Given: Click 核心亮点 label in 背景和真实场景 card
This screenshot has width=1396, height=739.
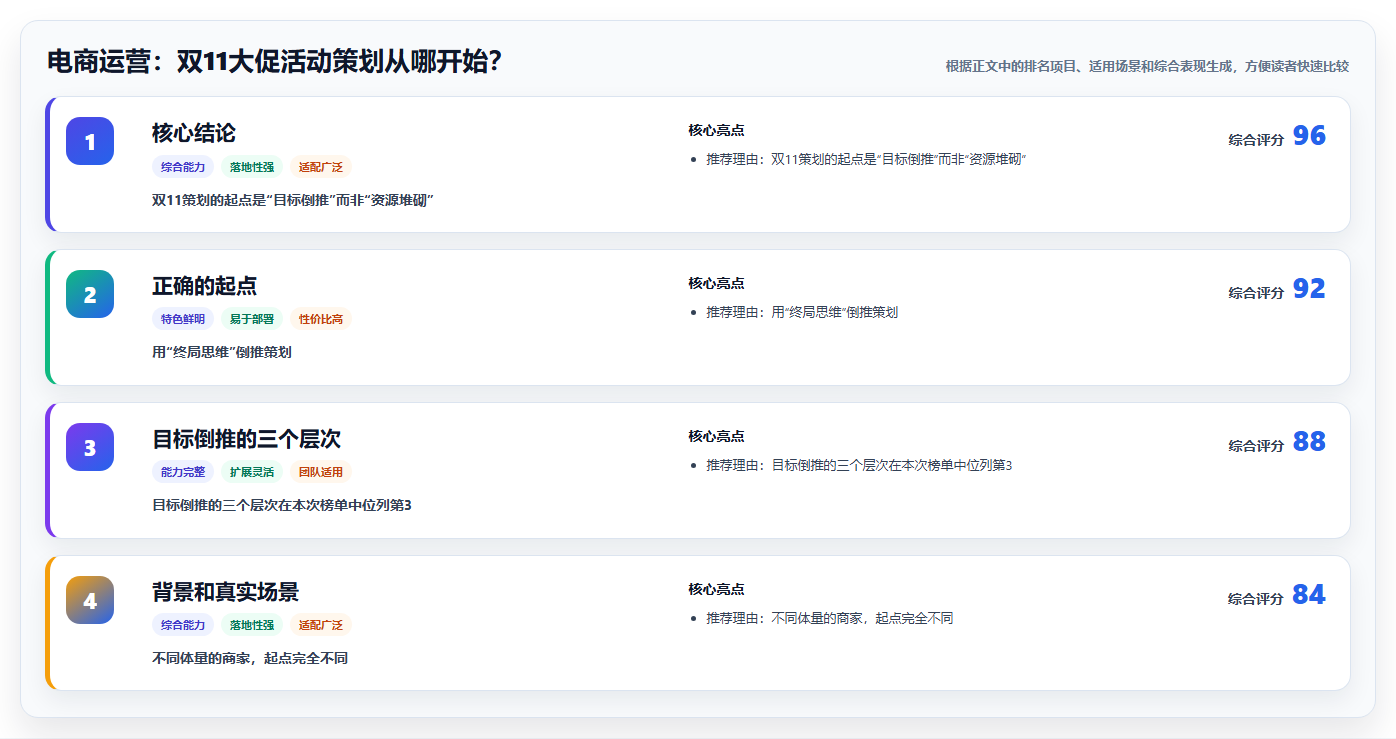Looking at the screenshot, I should click(716, 589).
